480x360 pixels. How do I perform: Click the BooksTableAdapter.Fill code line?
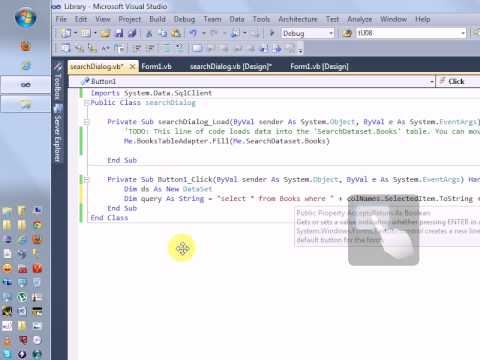pyautogui.click(x=227, y=141)
